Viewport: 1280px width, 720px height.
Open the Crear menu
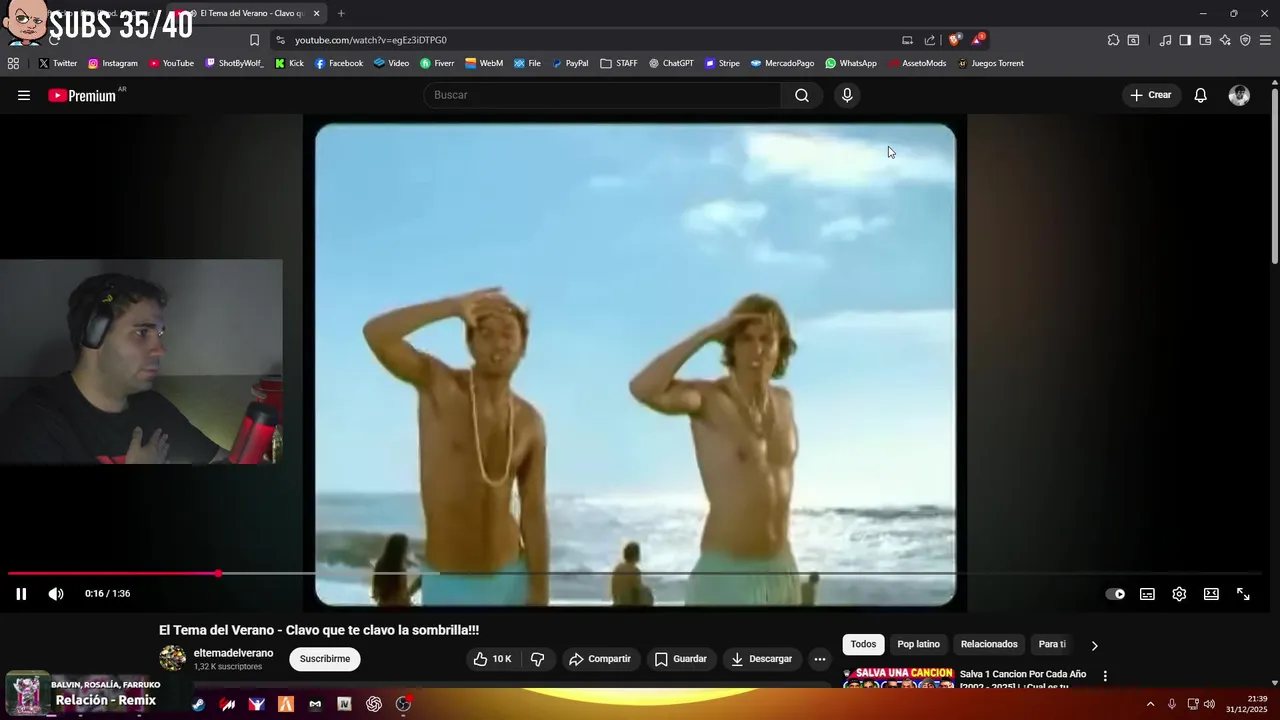(x=1150, y=95)
